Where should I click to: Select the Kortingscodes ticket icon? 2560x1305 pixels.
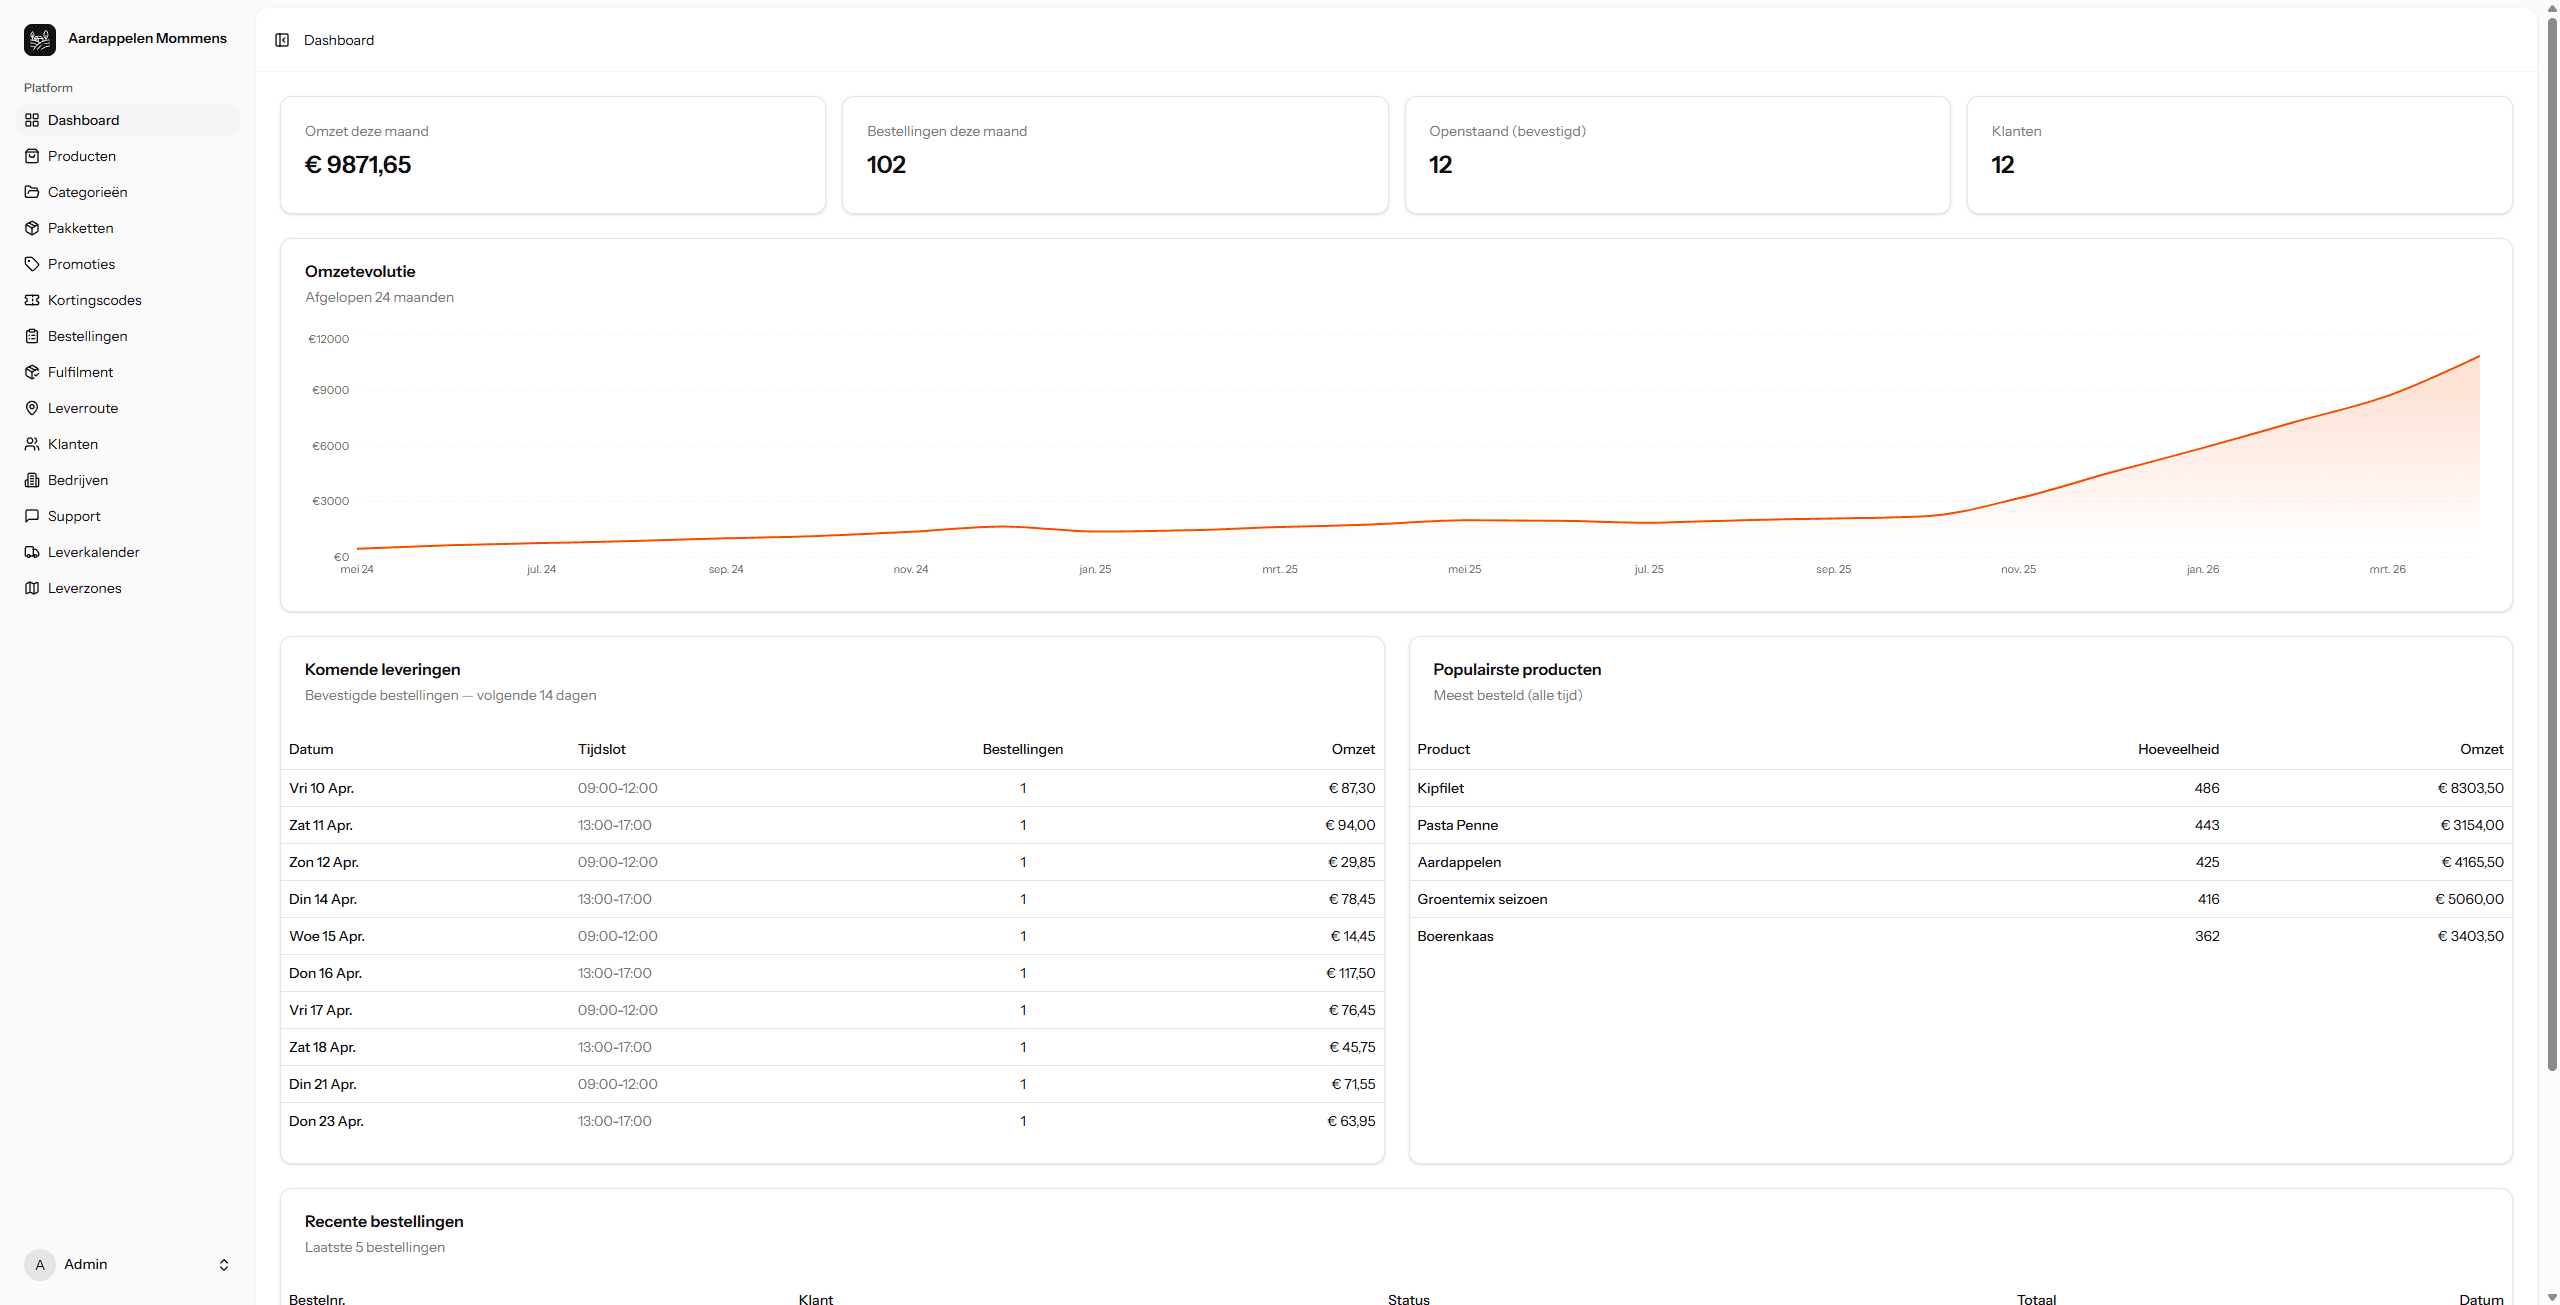tap(31, 300)
